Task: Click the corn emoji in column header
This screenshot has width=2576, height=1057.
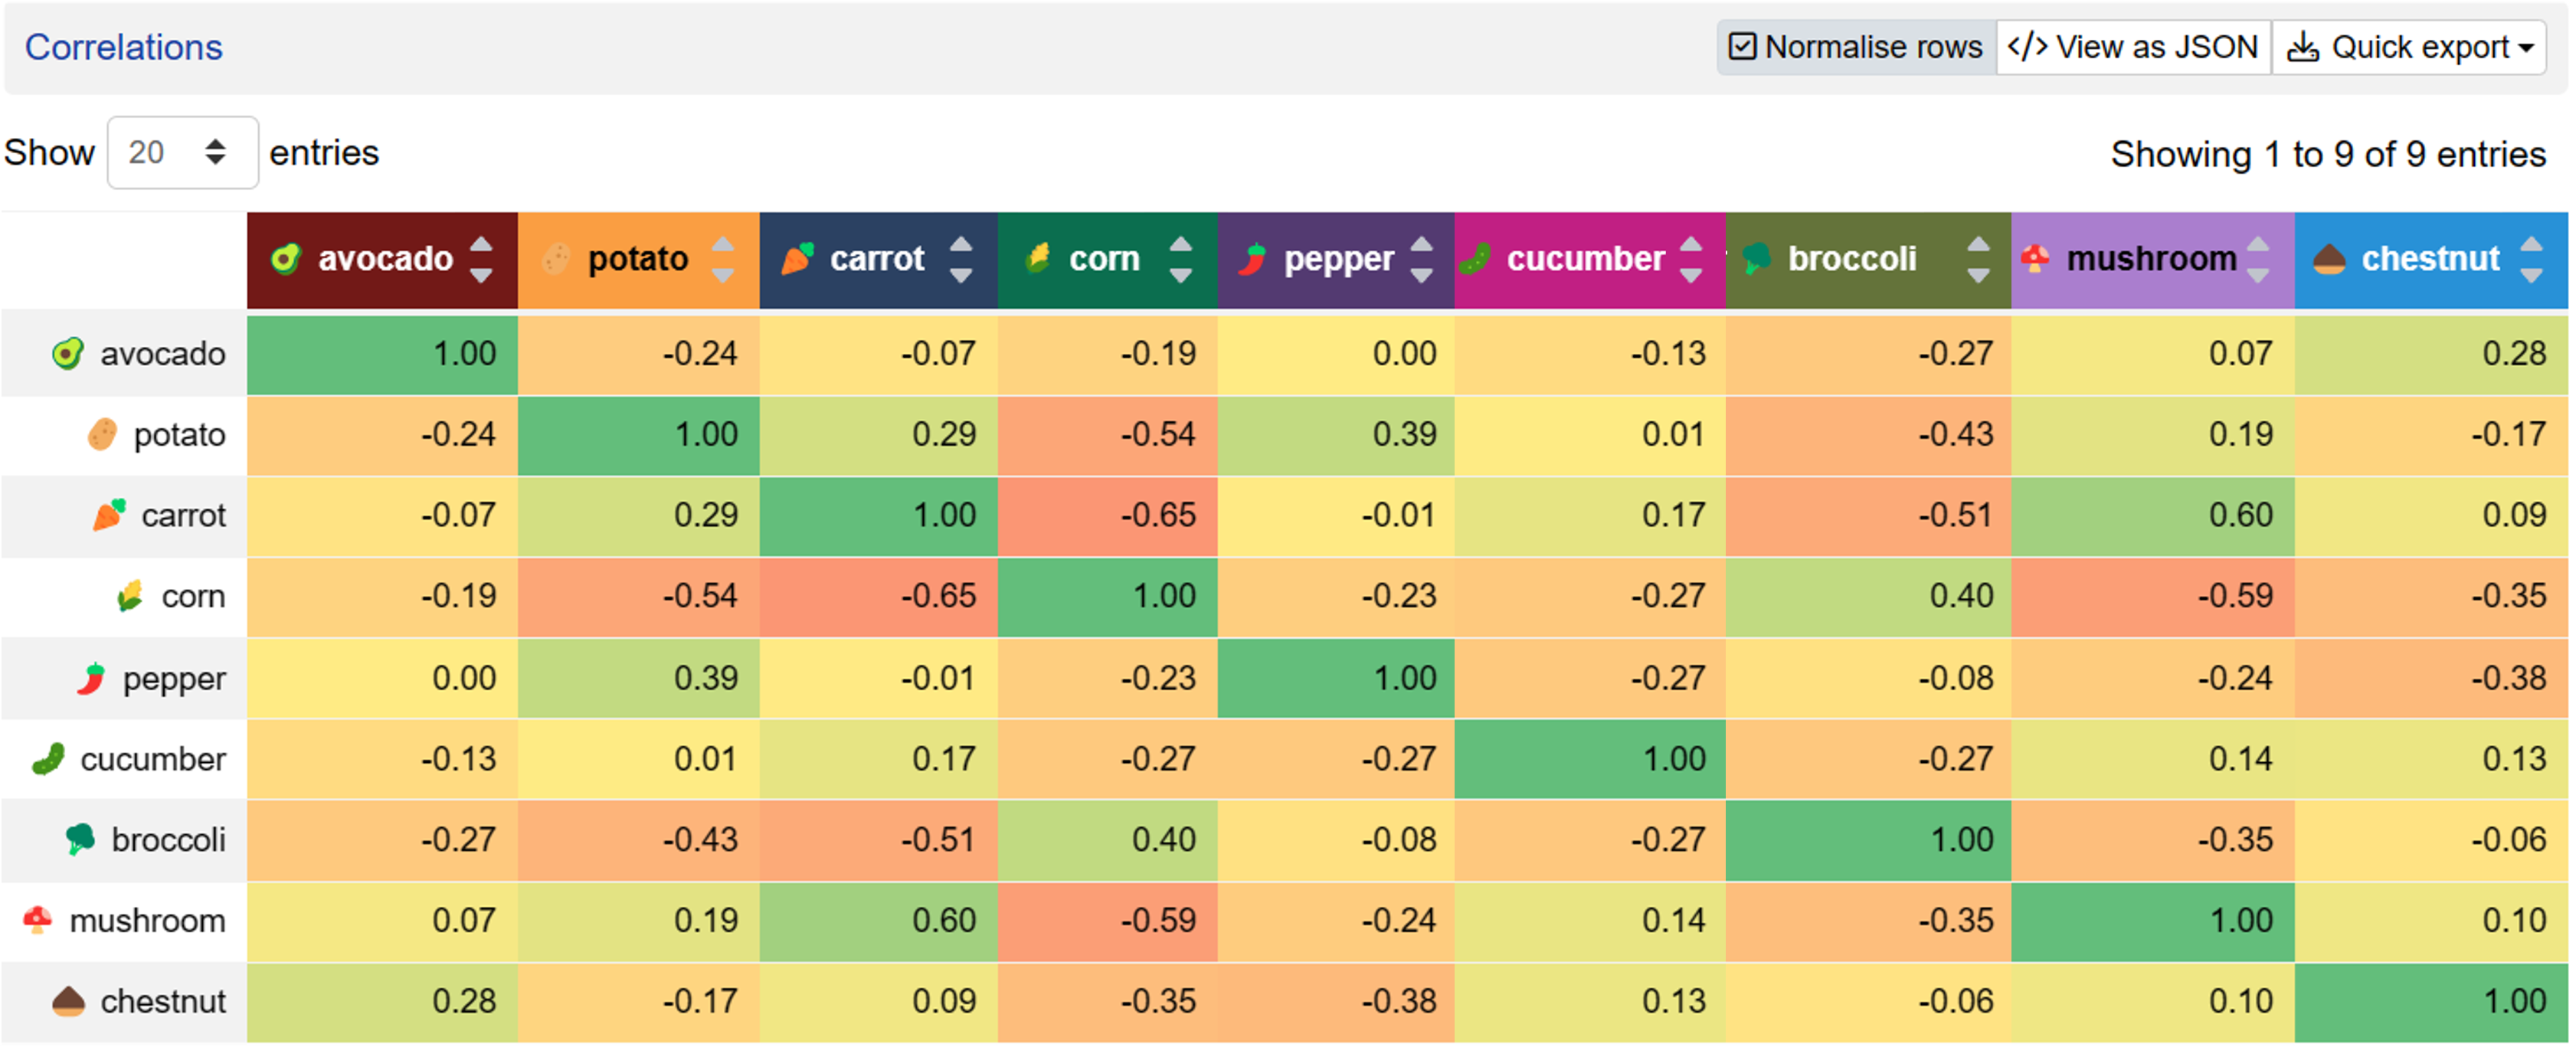Action: coord(1038,259)
